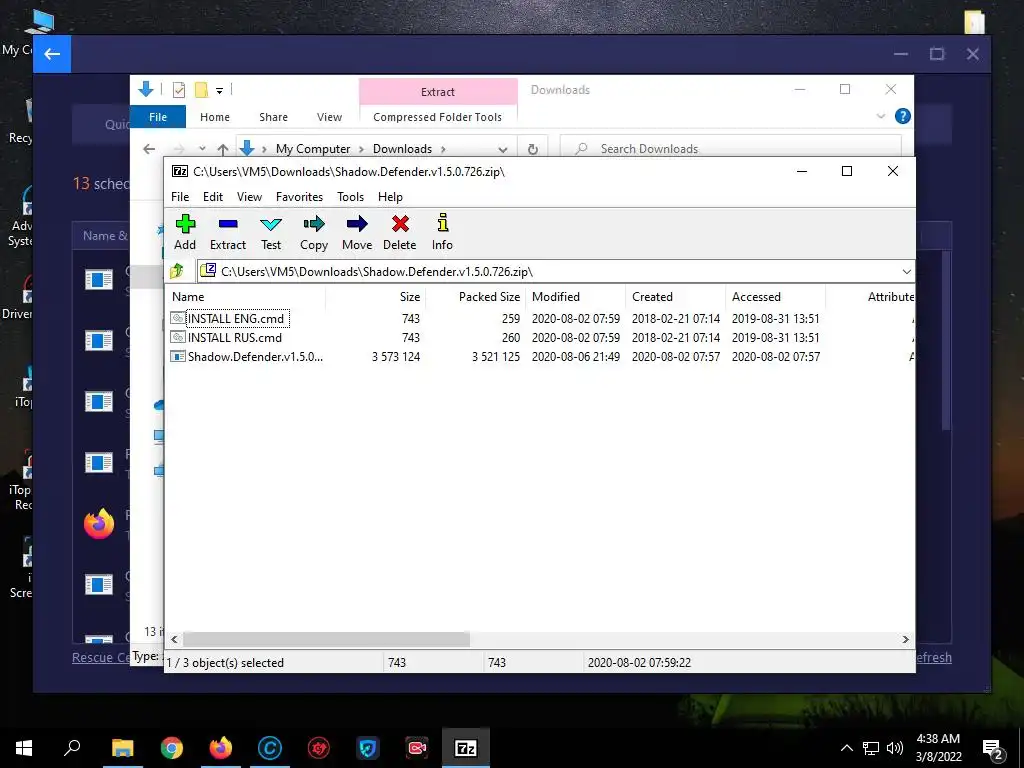Go up one level in Explorer
This screenshot has height=768, width=1024.
[x=223, y=149]
